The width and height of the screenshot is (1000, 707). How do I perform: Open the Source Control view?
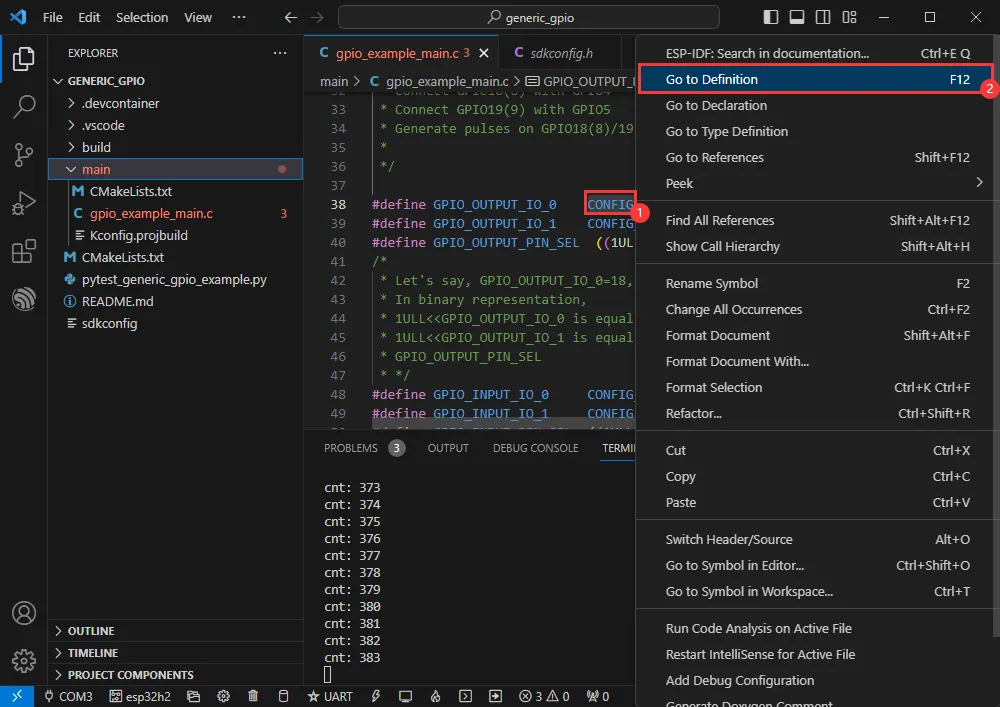(x=23, y=154)
